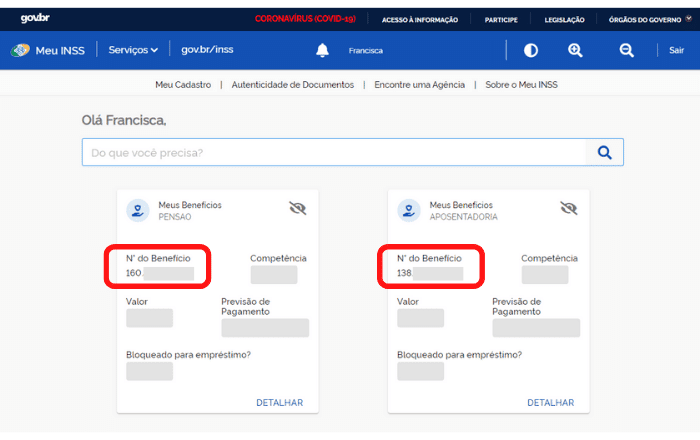Open Meu Cadastro menu item
This screenshot has width=700, height=440.
[x=183, y=85]
